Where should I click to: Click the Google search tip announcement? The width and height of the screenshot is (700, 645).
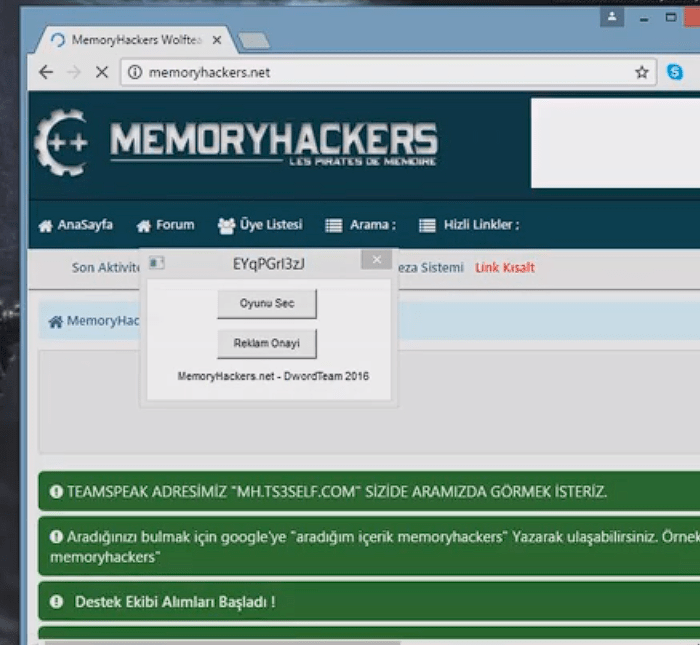click(x=369, y=546)
